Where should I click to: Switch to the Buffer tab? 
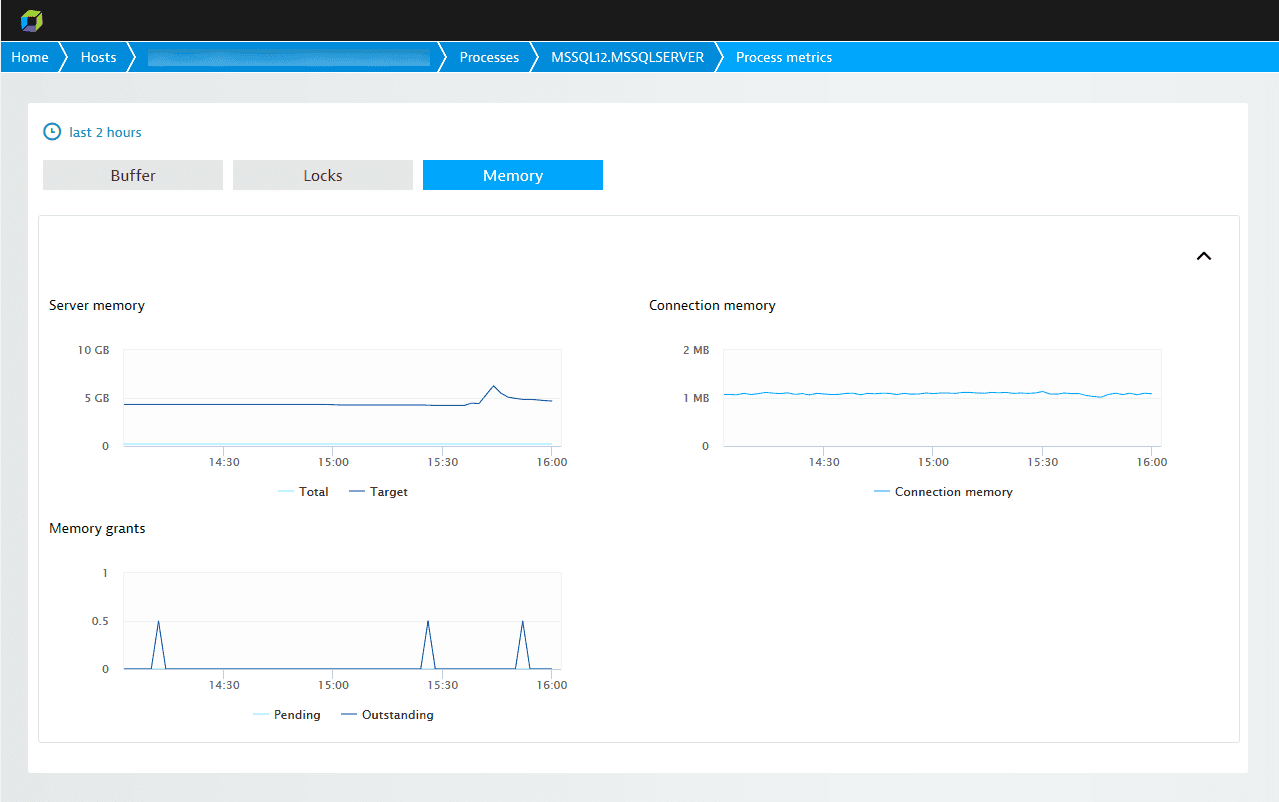point(133,175)
